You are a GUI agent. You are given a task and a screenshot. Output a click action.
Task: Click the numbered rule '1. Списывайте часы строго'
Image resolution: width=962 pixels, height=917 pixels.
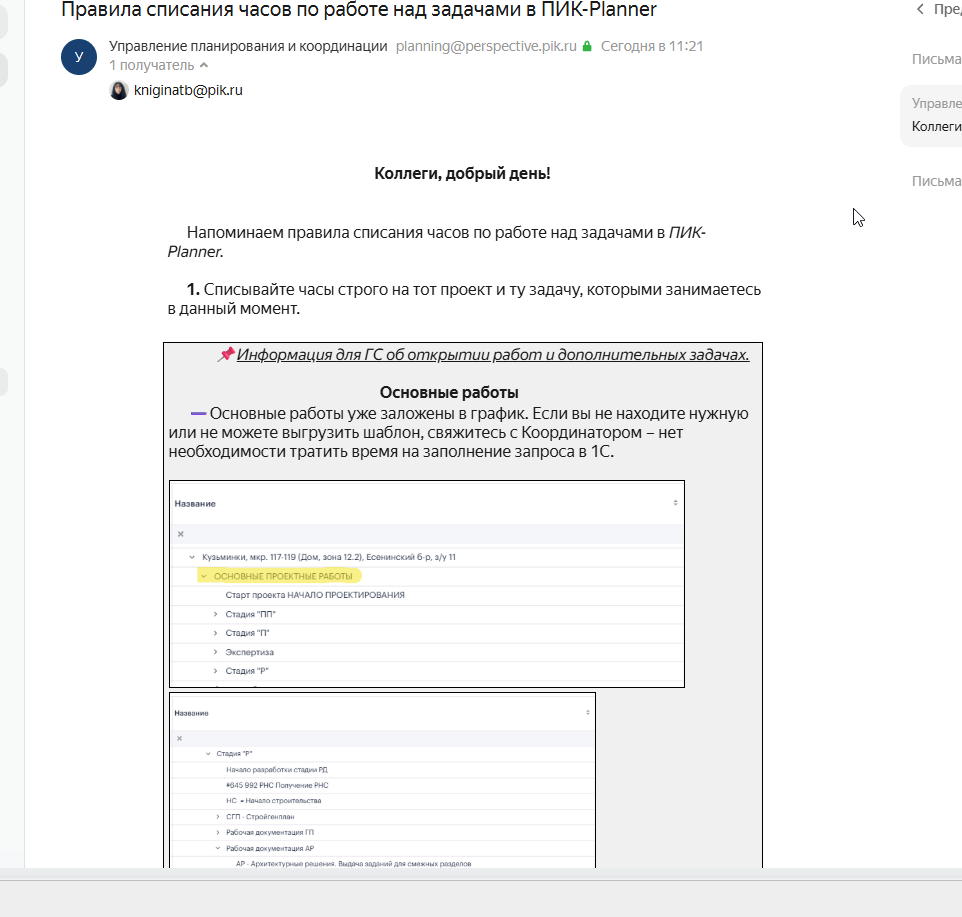point(464,299)
